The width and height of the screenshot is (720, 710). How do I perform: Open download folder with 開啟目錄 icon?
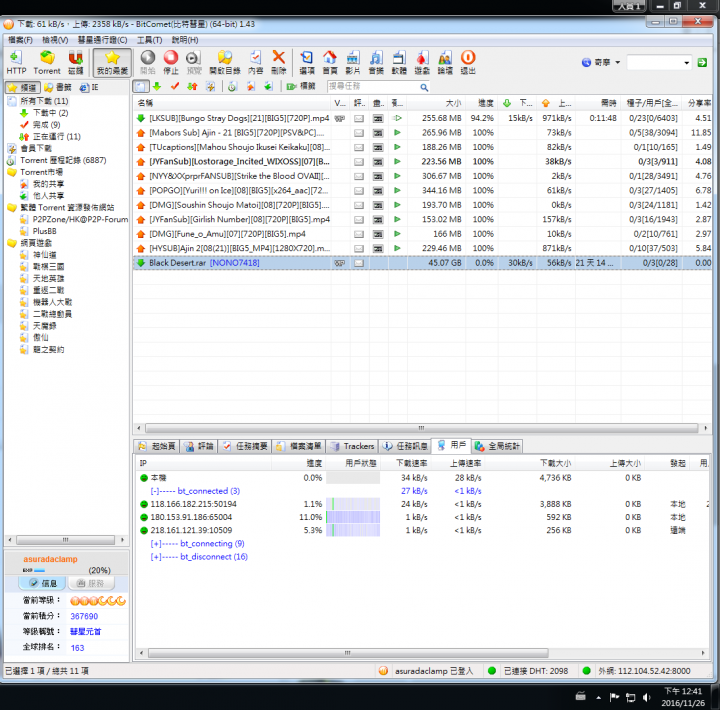[x=225, y=62]
